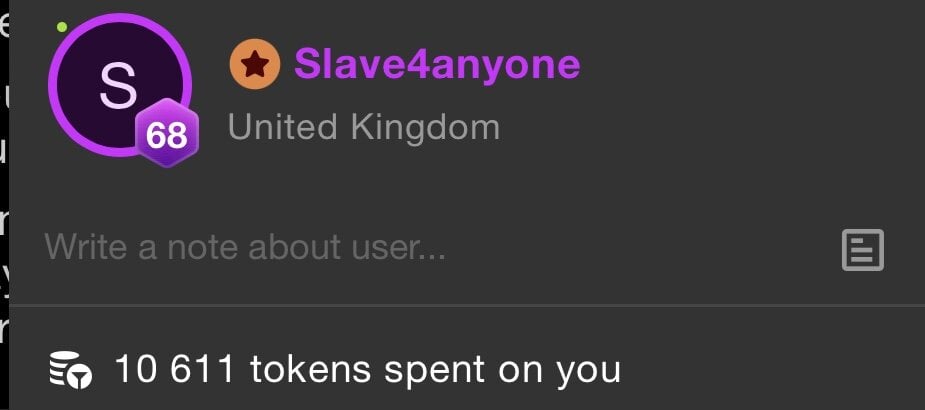Click the number 68 on level badge
The image size is (925, 410).
click(x=167, y=136)
